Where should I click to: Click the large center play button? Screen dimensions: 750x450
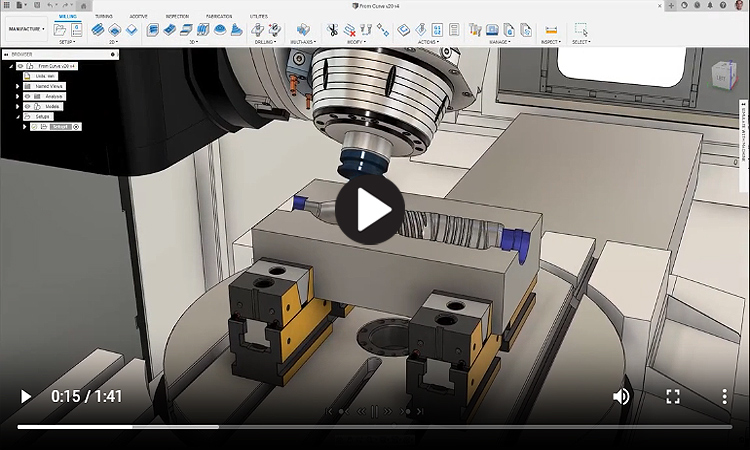(x=370, y=209)
